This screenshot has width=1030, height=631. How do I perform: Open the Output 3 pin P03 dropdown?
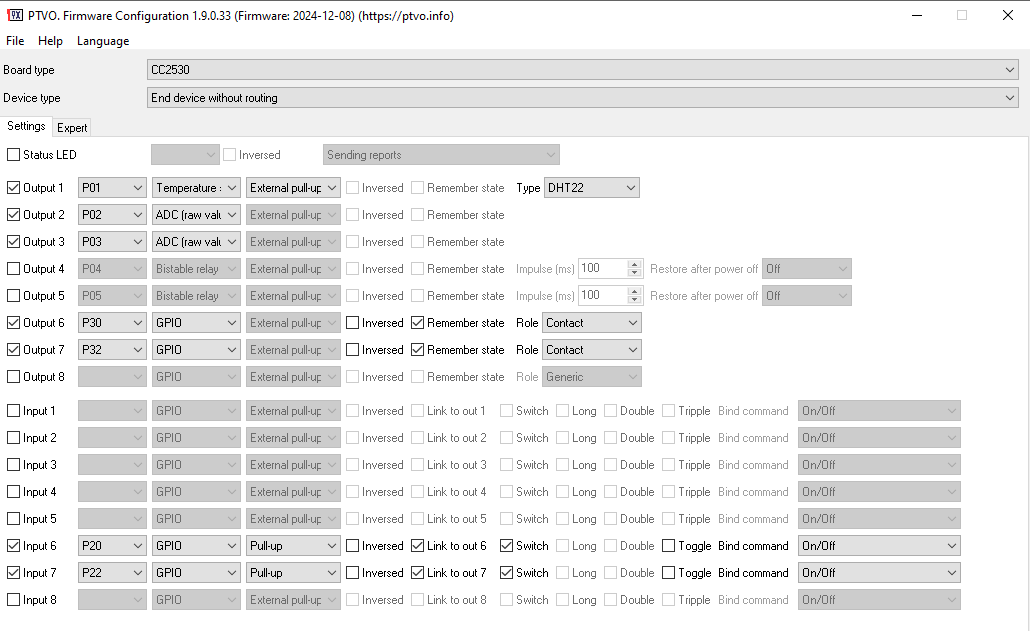click(x=112, y=242)
